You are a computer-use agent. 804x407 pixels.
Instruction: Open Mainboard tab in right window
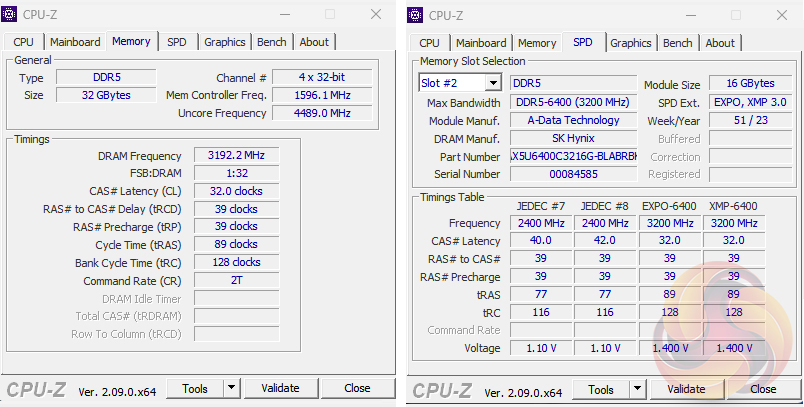click(481, 43)
